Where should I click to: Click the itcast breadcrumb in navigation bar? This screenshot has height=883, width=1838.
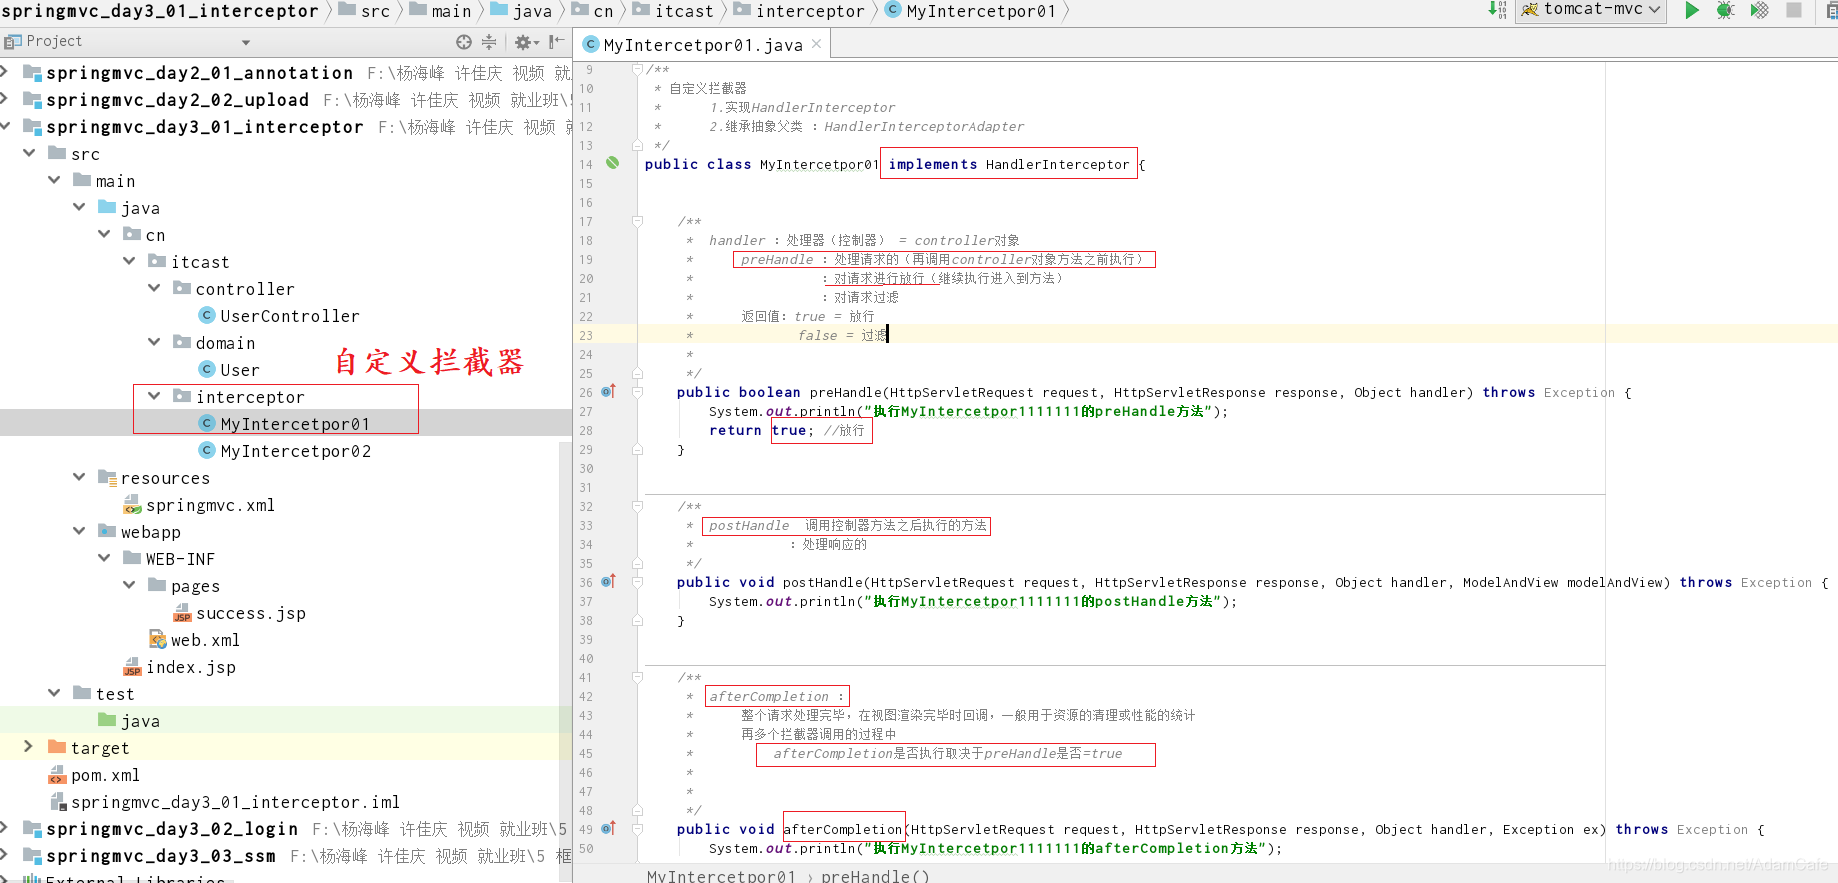click(x=674, y=11)
